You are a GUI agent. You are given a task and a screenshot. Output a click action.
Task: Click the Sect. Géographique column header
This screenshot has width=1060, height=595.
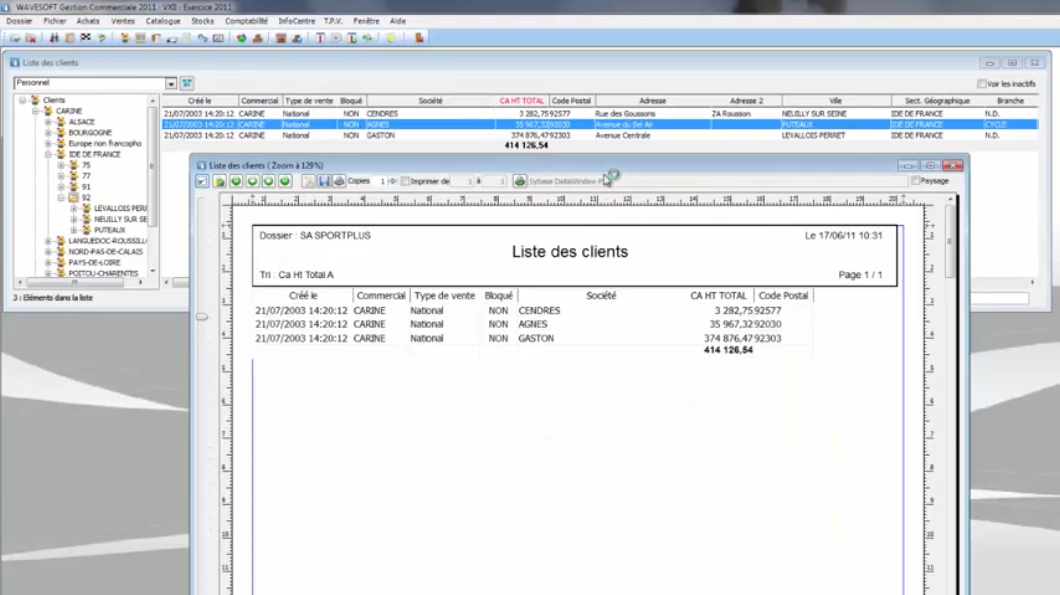[x=937, y=101]
